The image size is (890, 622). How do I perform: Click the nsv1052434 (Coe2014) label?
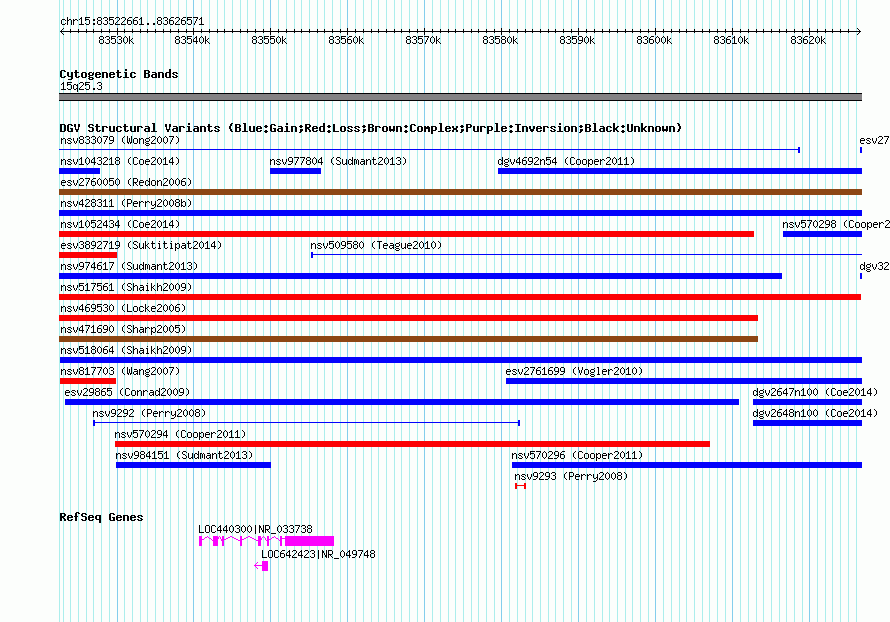click(120, 224)
